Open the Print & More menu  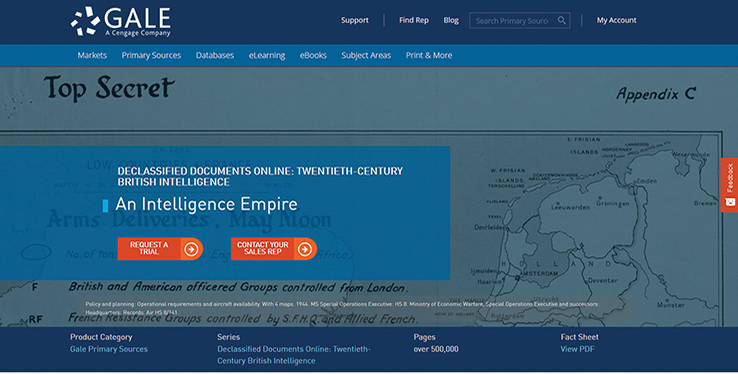pyautogui.click(x=429, y=55)
